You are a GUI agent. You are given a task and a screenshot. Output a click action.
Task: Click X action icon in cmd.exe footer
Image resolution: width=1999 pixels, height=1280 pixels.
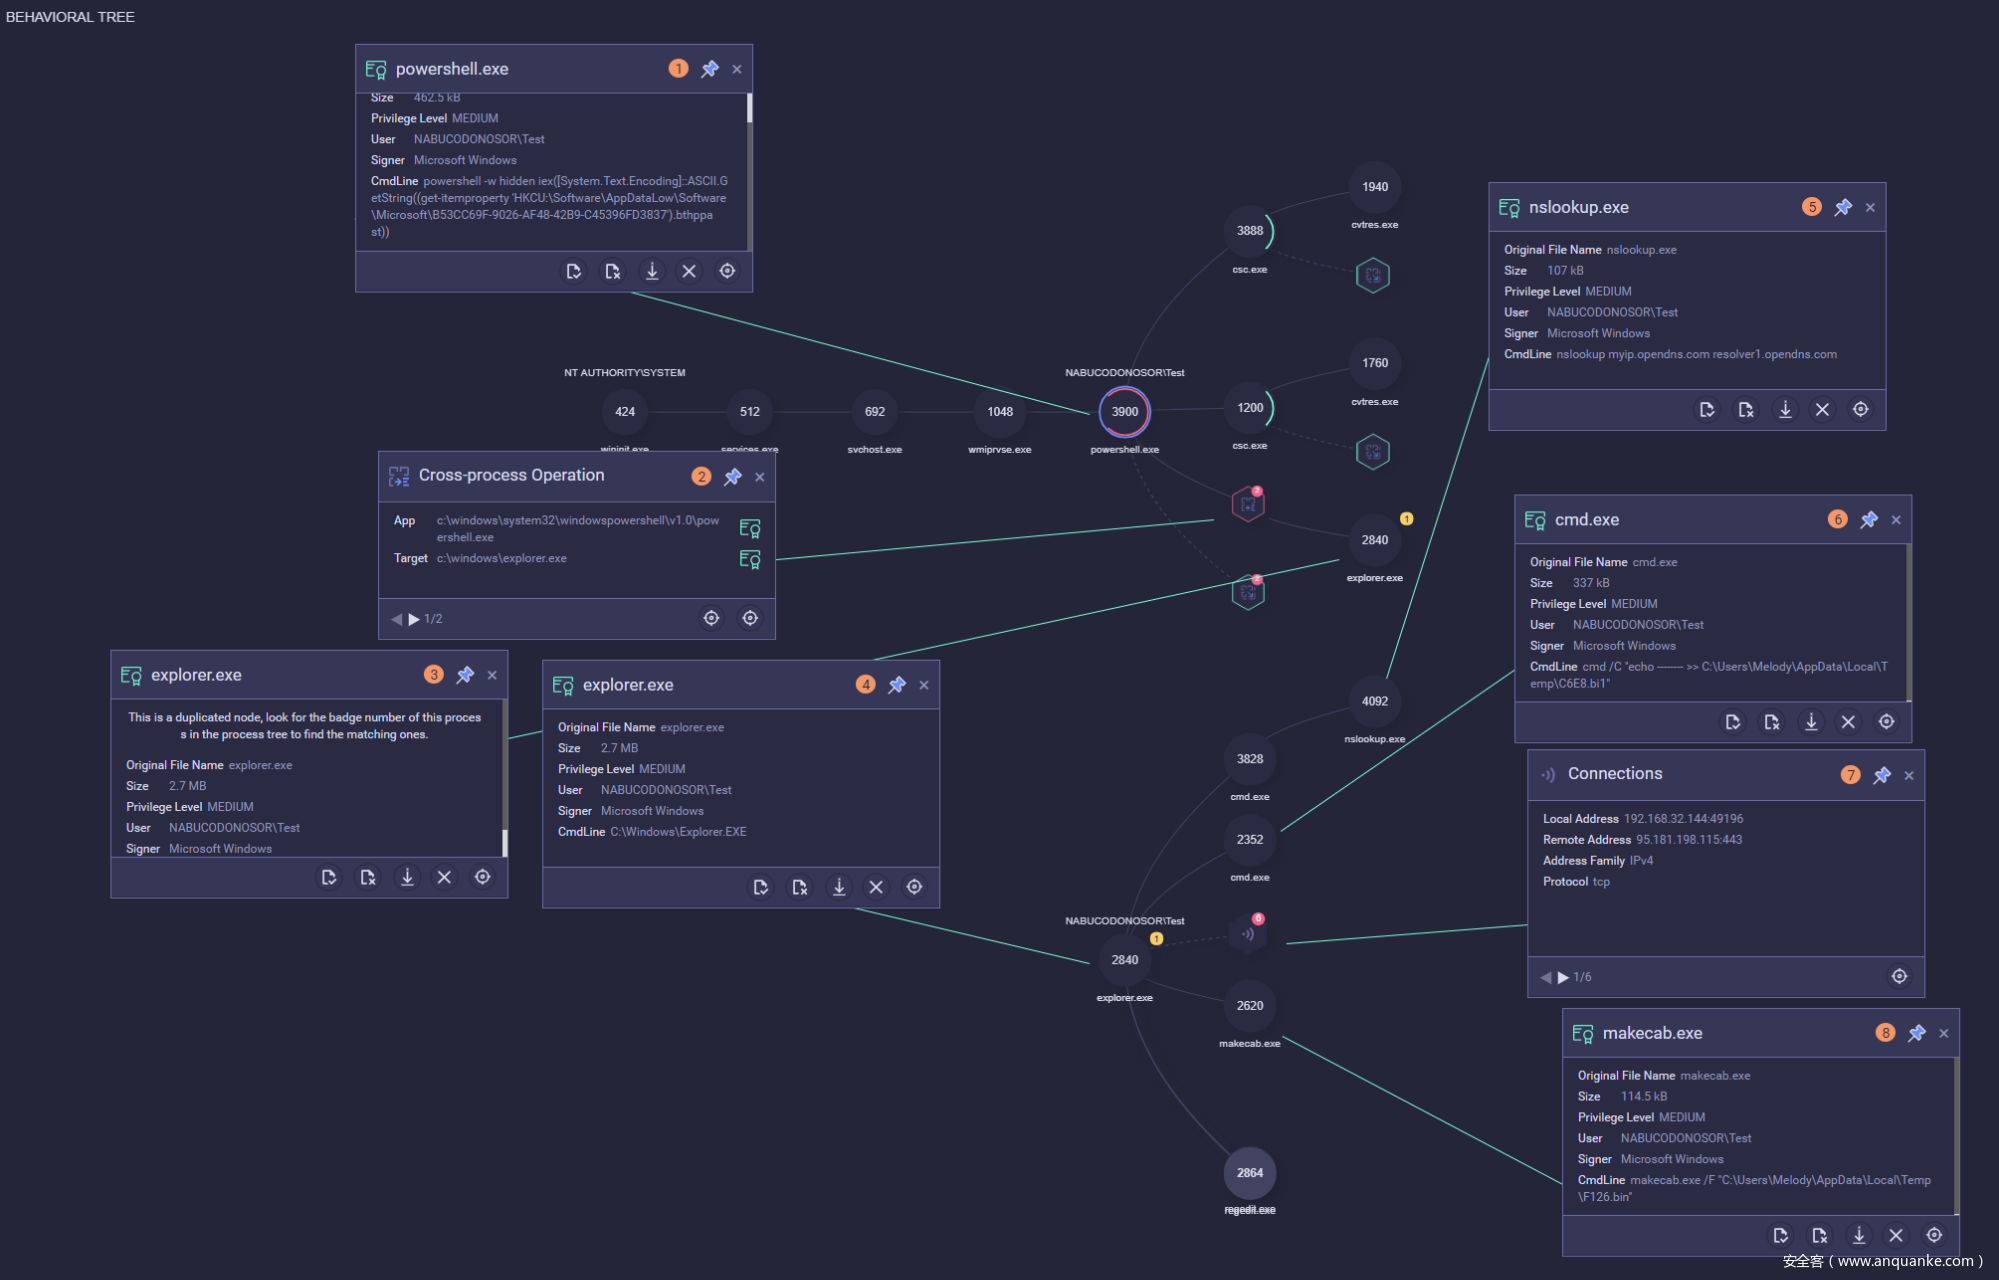(1848, 722)
